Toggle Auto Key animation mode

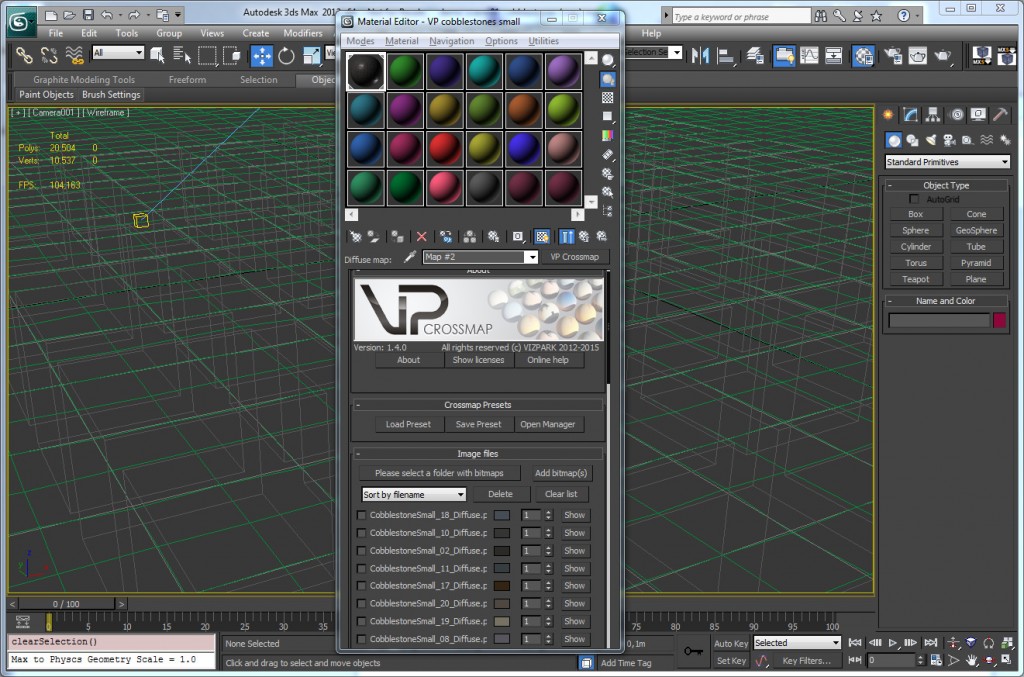731,643
